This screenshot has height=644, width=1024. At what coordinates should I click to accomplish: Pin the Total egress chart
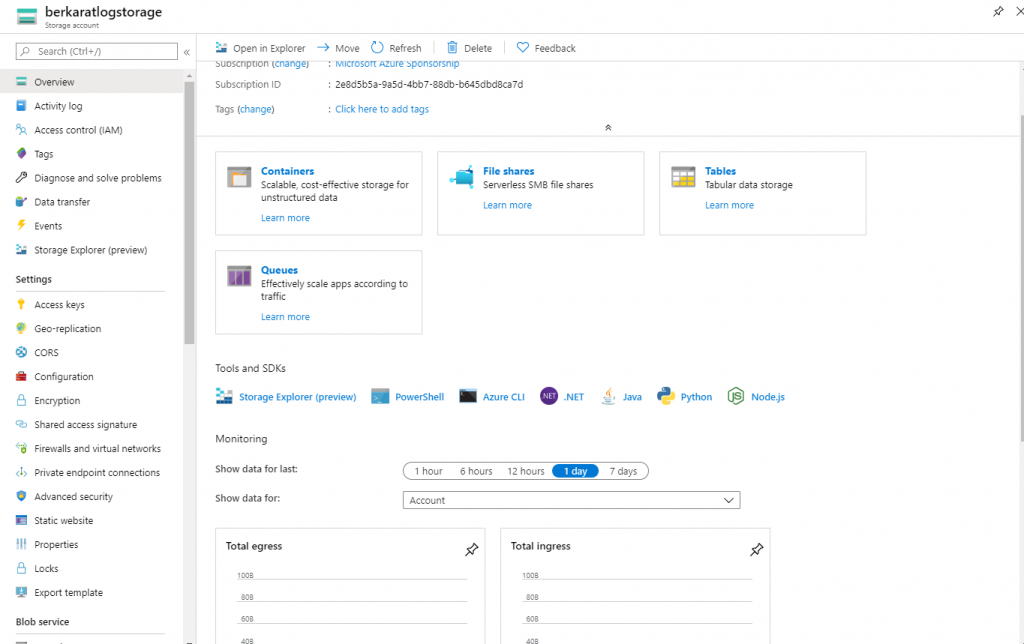click(x=472, y=550)
